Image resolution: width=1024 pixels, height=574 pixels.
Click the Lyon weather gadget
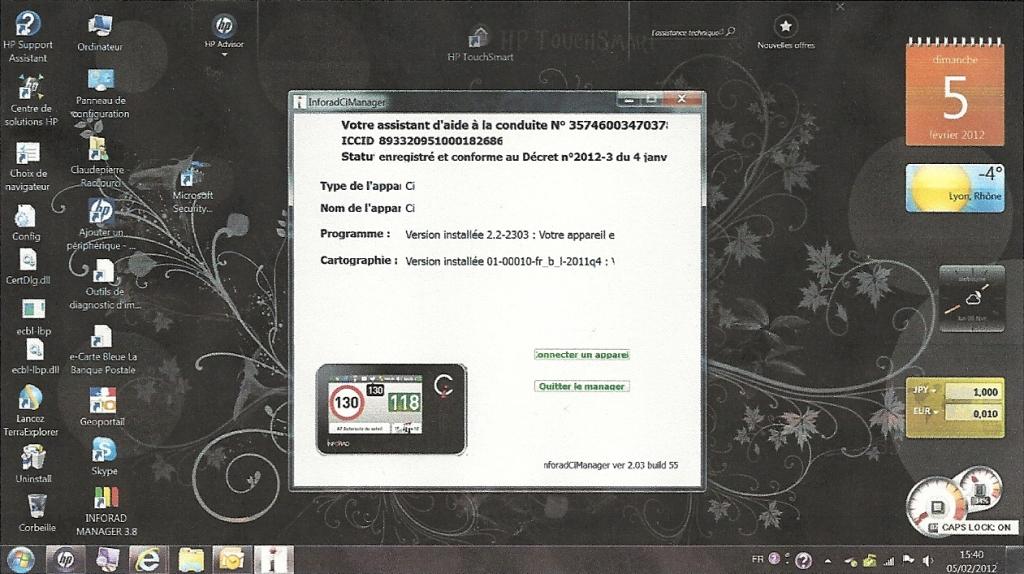coord(955,189)
